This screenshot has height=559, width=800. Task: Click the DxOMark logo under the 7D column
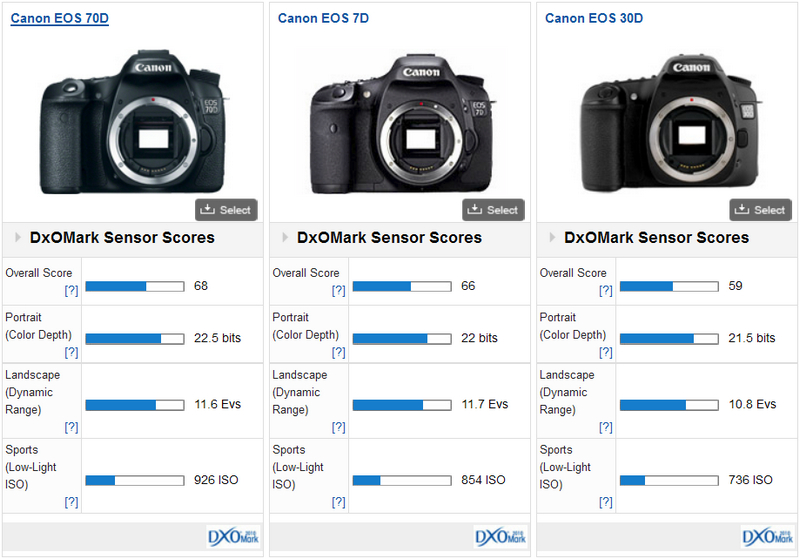click(501, 537)
